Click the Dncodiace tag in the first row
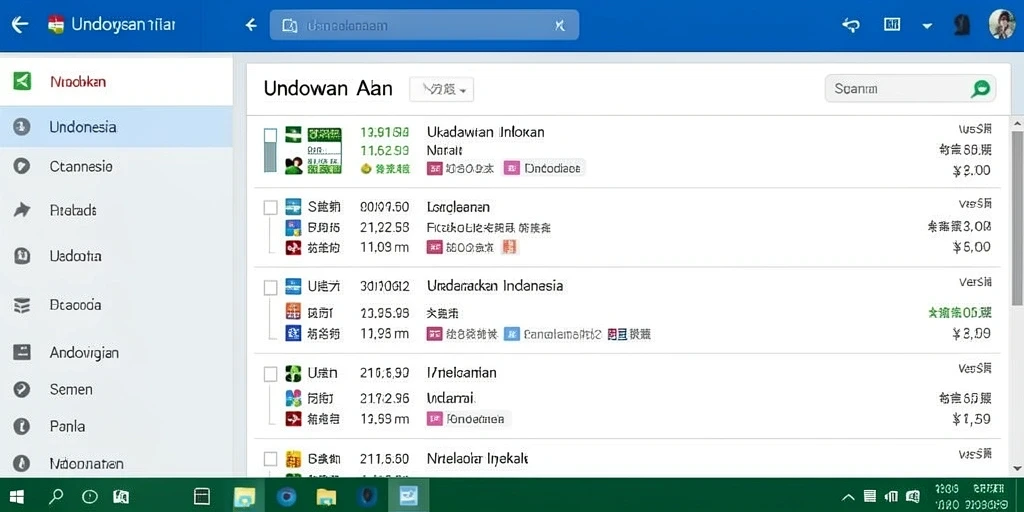Viewport: 1024px width, 512px height. (544, 168)
